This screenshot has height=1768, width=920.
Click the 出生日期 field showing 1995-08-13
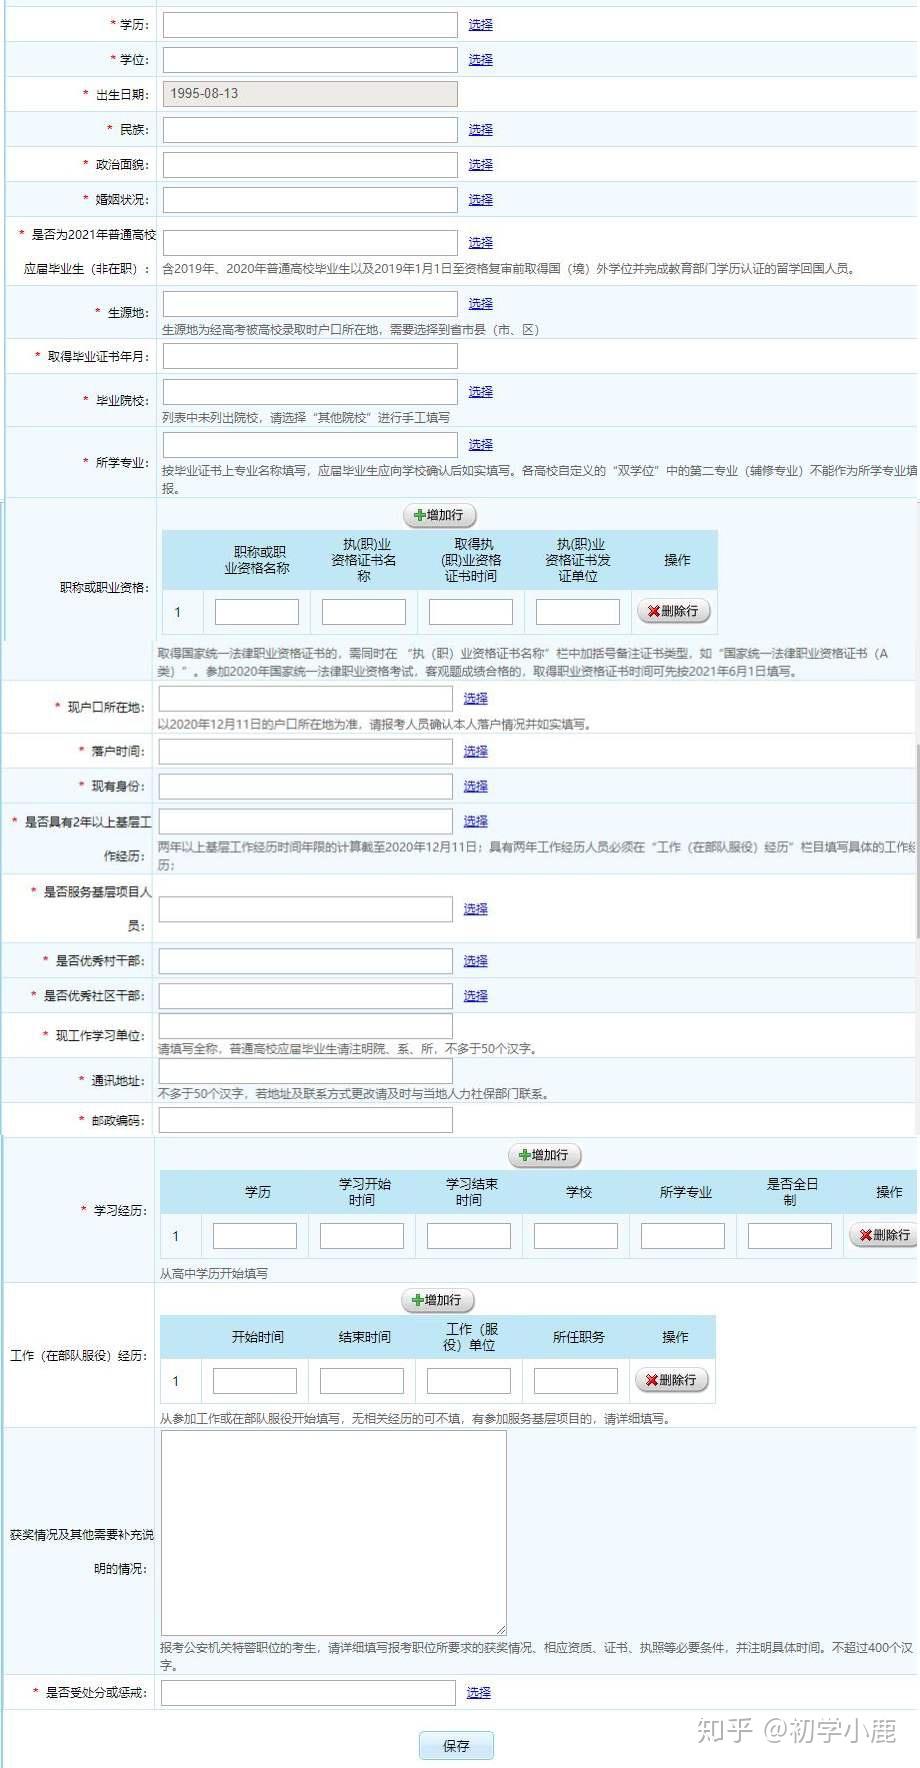point(310,94)
